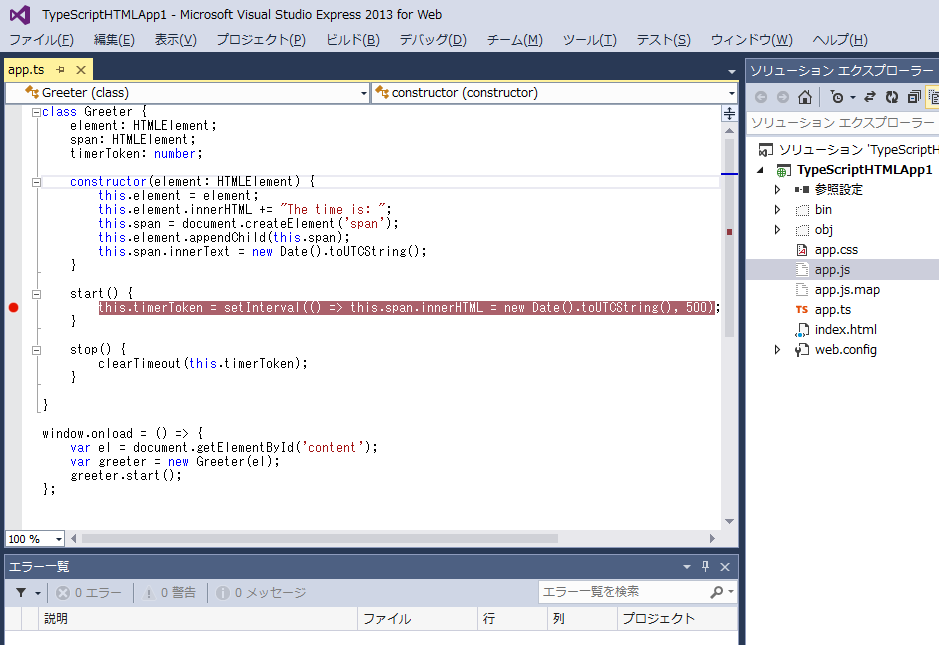This screenshot has width=939, height=645.
Task: Expand the bin folder node
Action: coord(777,210)
